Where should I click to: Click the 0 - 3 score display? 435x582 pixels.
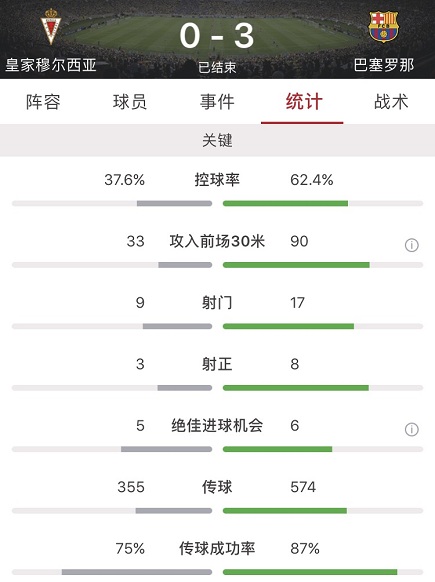coord(217,36)
